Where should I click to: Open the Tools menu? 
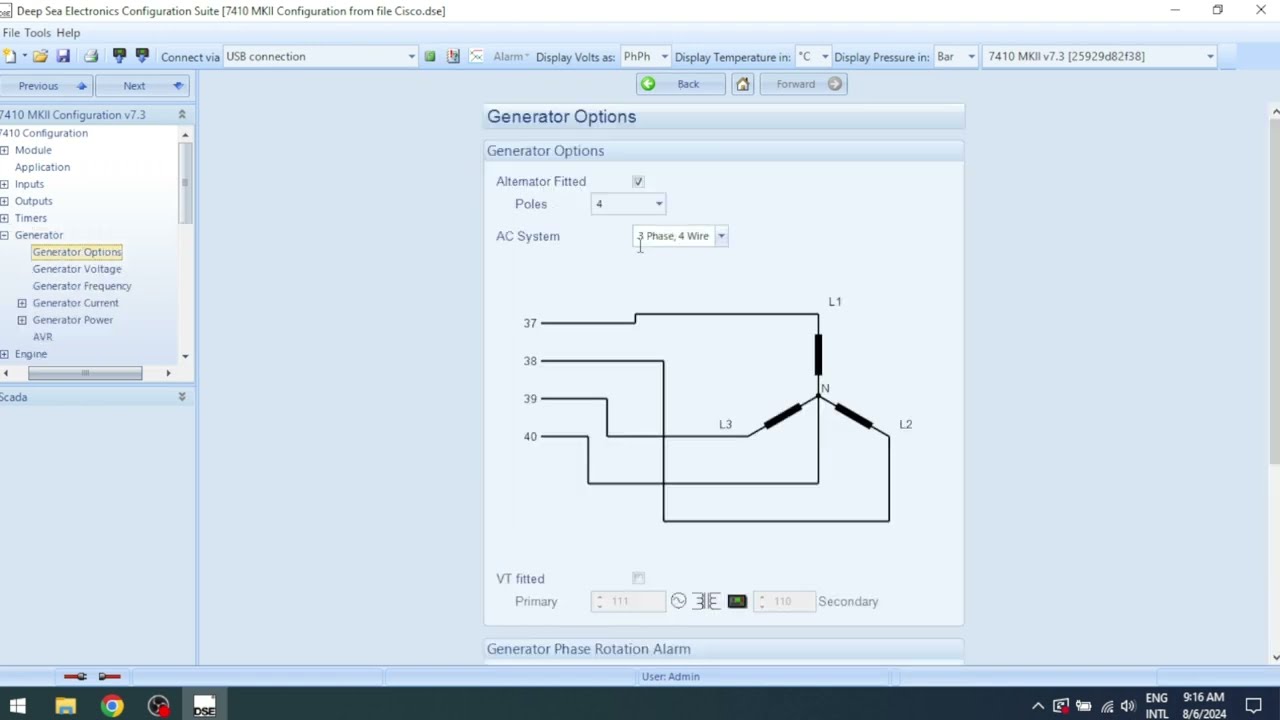(x=38, y=33)
